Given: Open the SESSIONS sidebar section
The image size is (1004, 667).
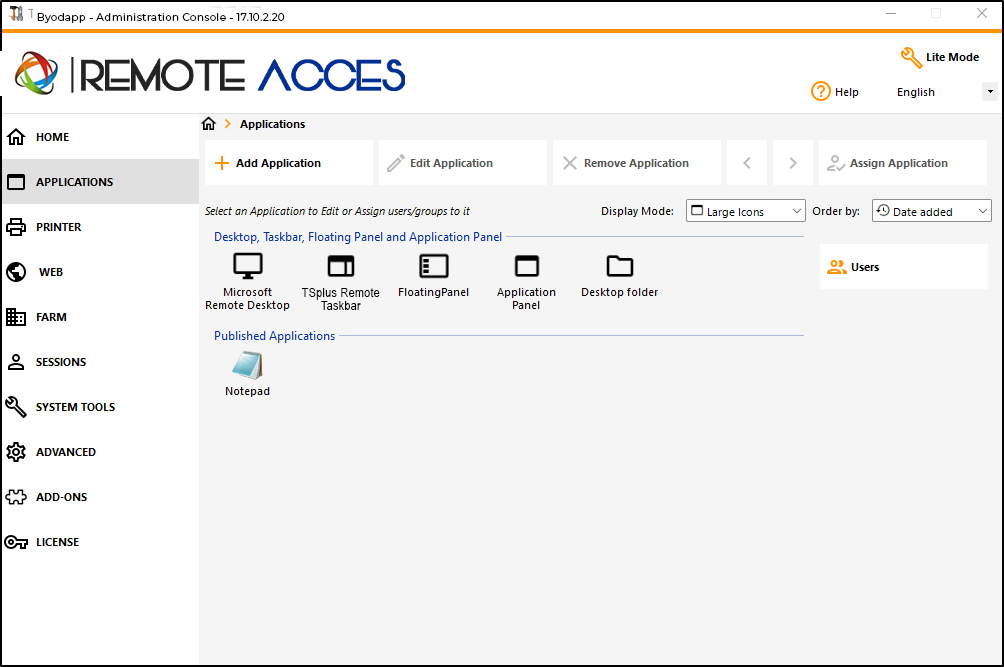Looking at the screenshot, I should tap(101, 362).
